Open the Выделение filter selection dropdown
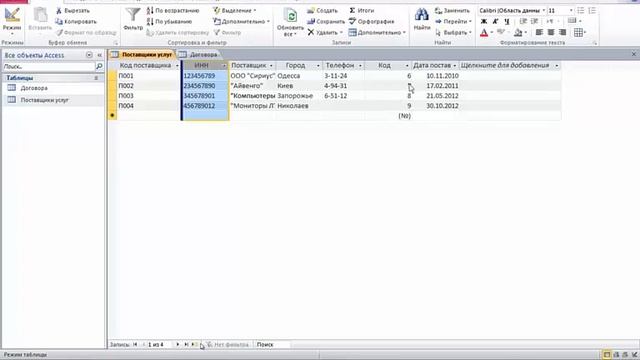The image size is (640, 360). tap(235, 11)
